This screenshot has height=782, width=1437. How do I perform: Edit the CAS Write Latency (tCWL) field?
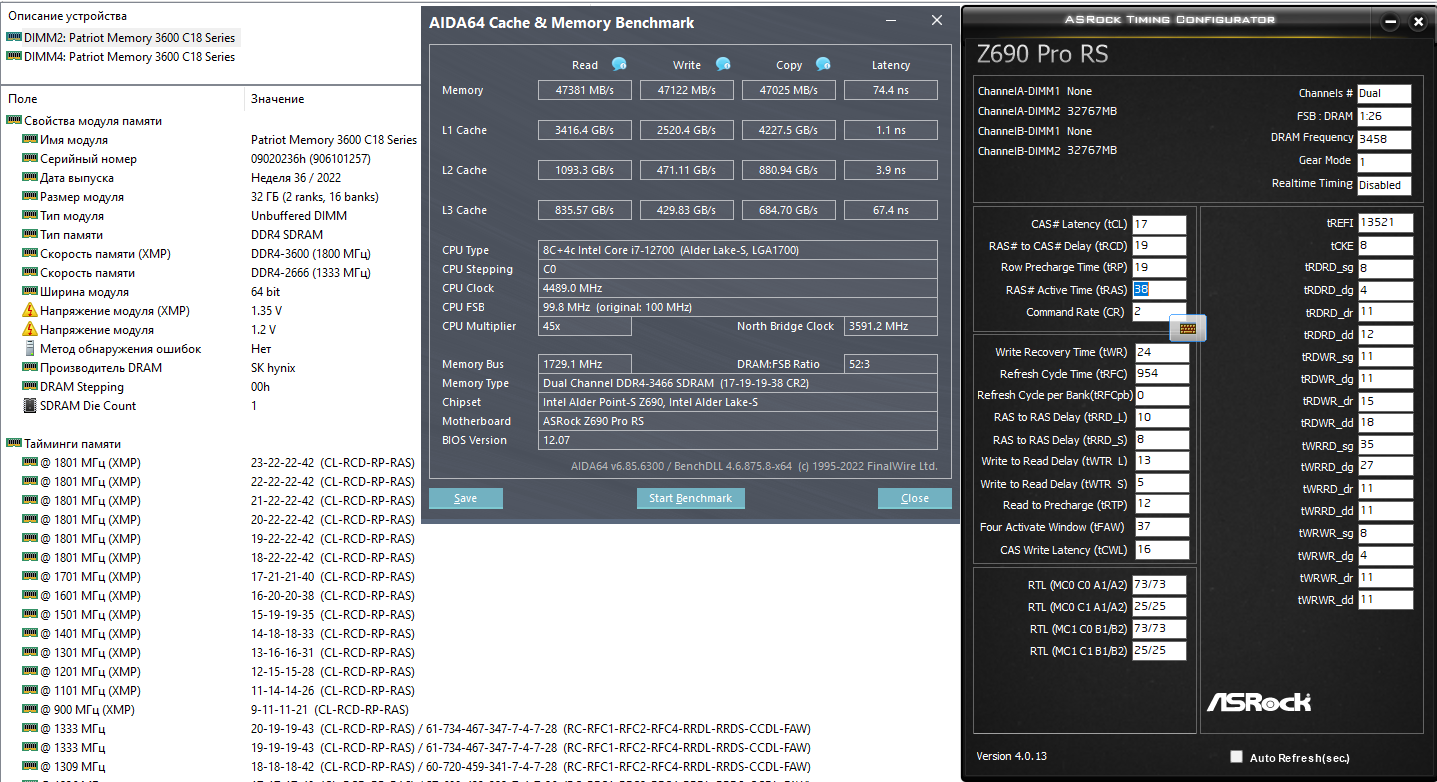pos(1162,550)
